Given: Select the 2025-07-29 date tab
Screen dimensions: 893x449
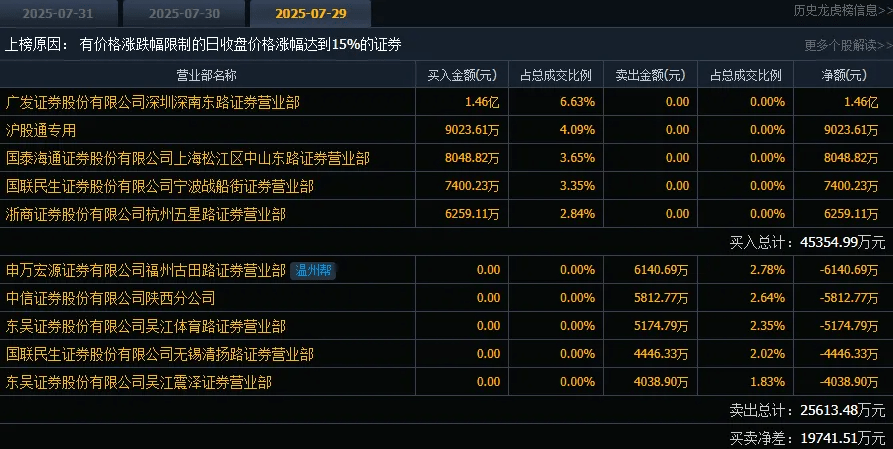Looking at the screenshot, I should pyautogui.click(x=310, y=13).
